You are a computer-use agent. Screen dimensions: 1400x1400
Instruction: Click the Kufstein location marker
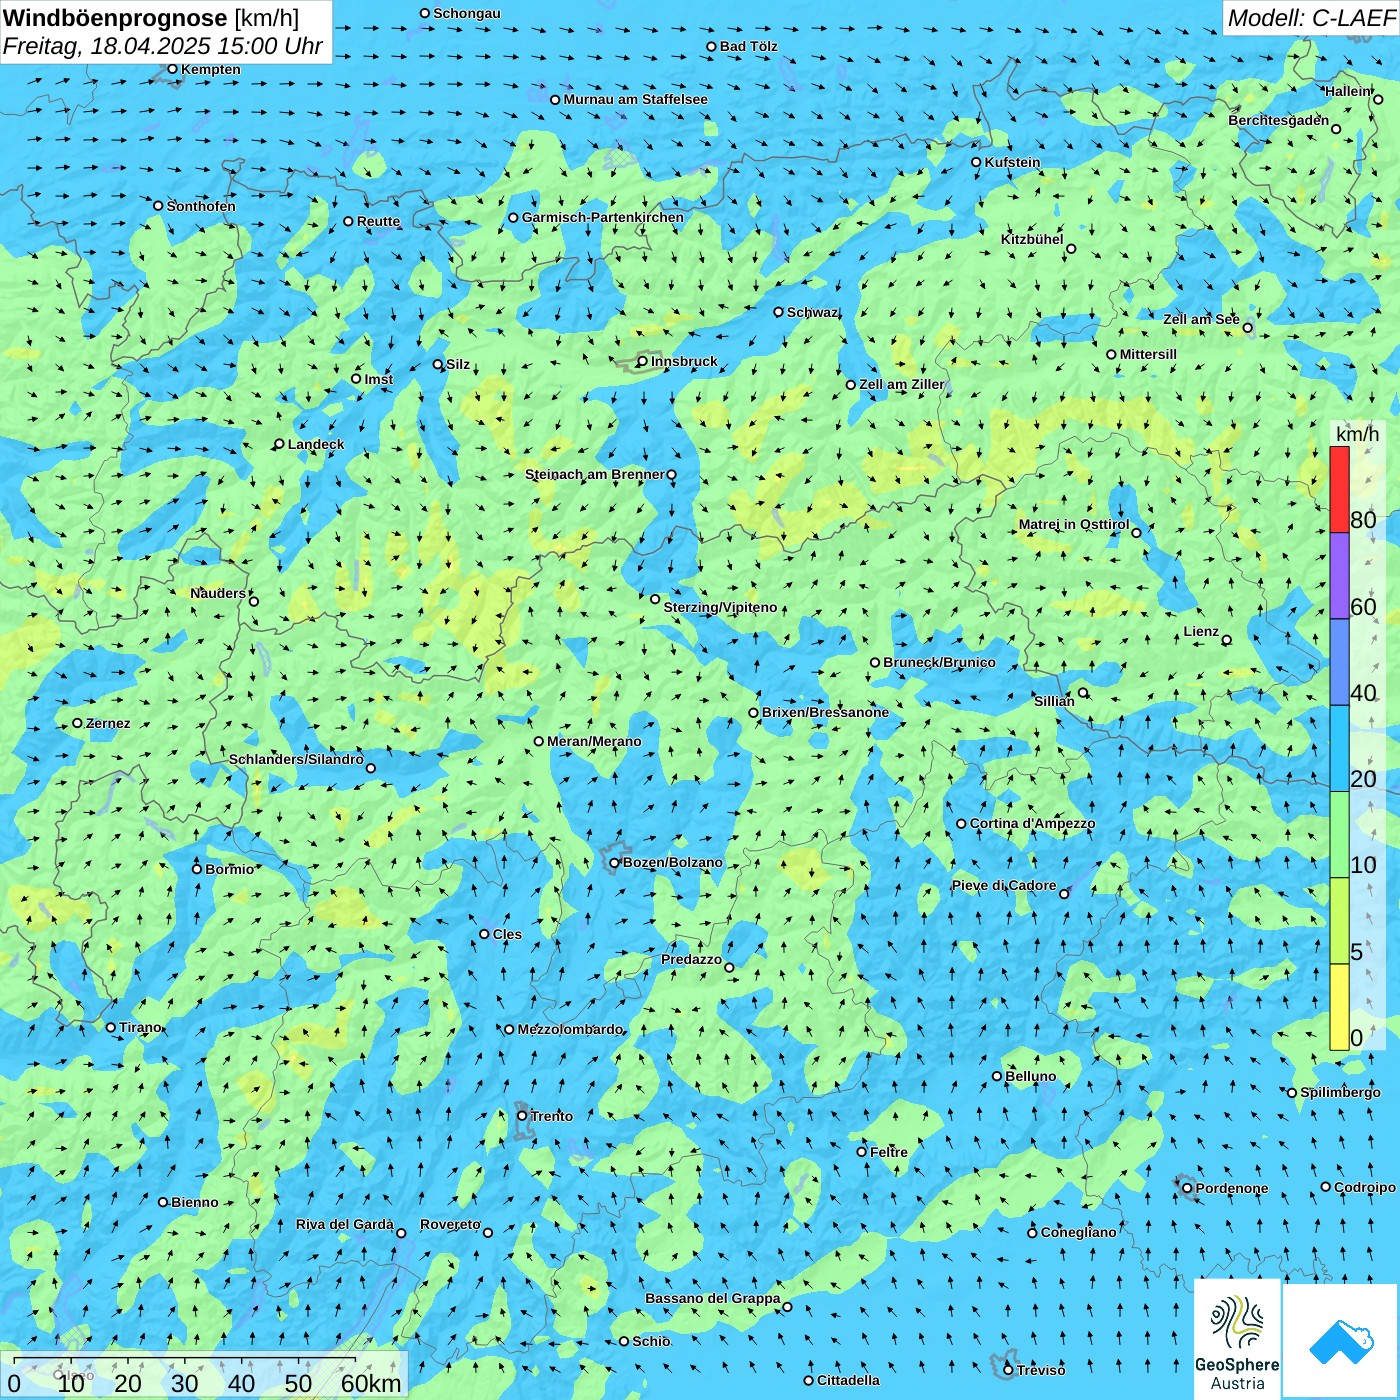point(977,162)
